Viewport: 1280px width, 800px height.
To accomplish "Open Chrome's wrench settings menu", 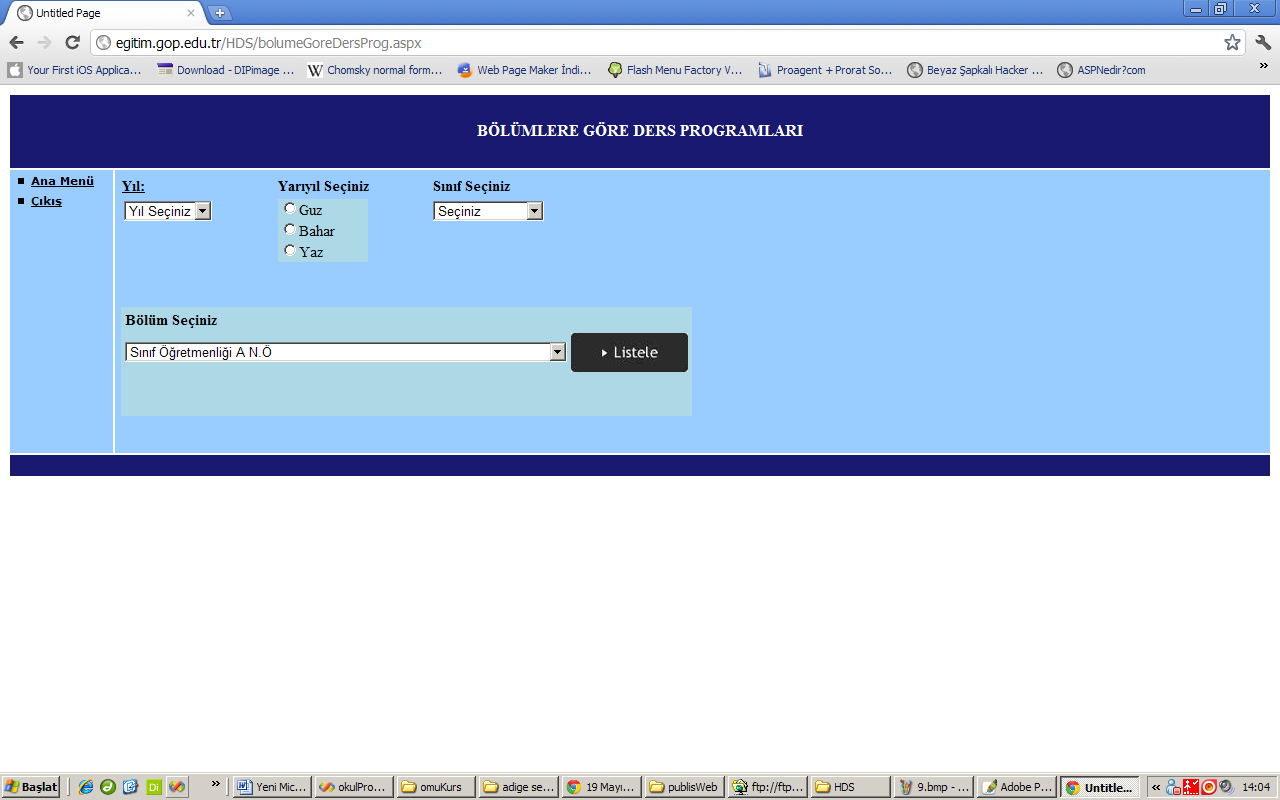I will 1263,42.
